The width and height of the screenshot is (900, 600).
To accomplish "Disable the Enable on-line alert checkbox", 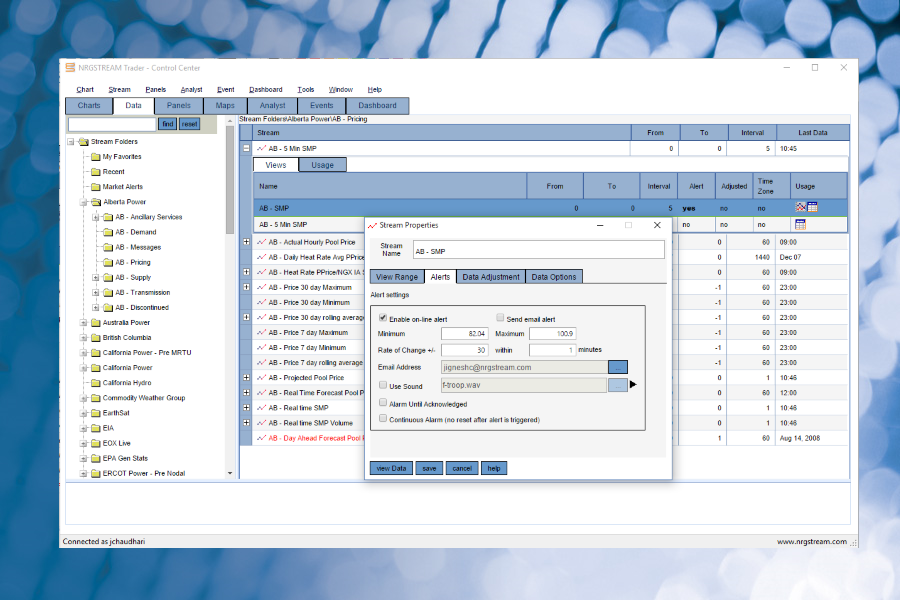I will tap(383, 318).
